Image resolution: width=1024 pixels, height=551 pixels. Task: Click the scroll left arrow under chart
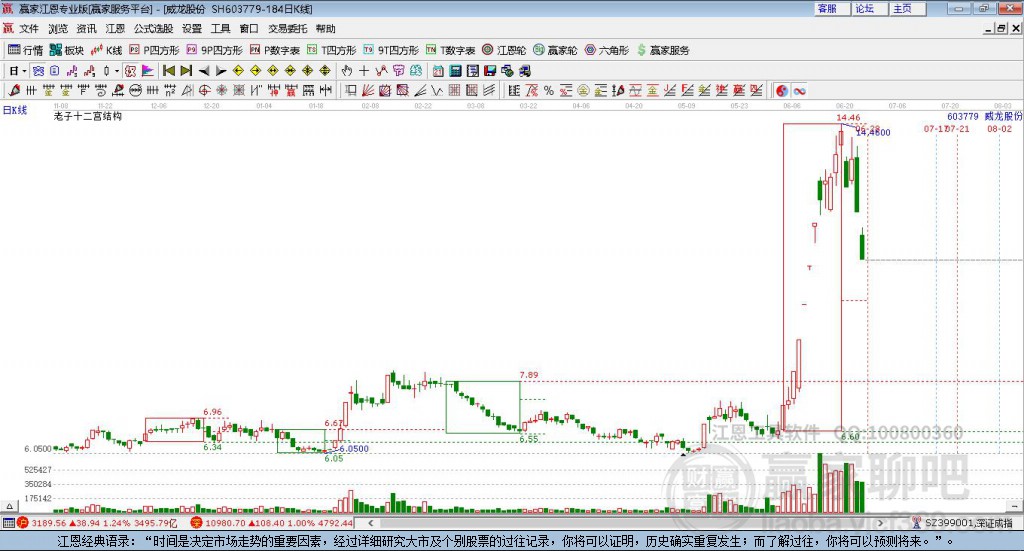[370, 522]
